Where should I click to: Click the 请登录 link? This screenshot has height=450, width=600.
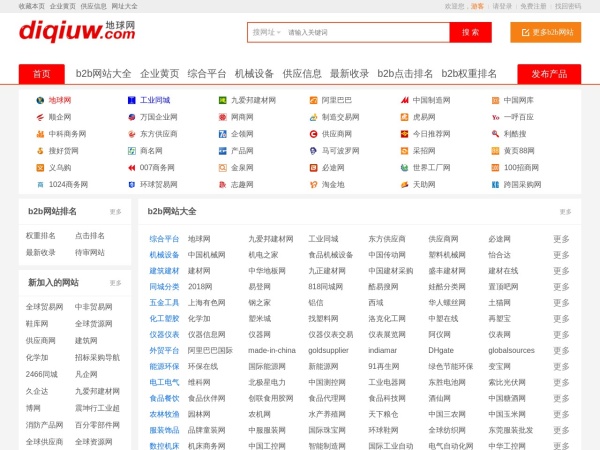pos(502,6)
